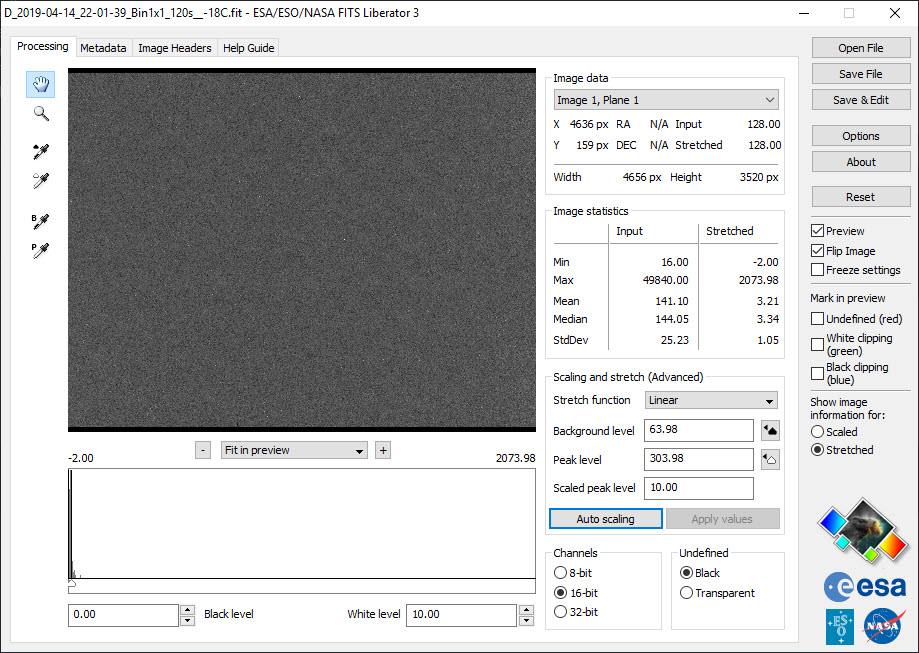The image size is (919, 653).
Task: Click the zoom out minus button
Action: [203, 450]
